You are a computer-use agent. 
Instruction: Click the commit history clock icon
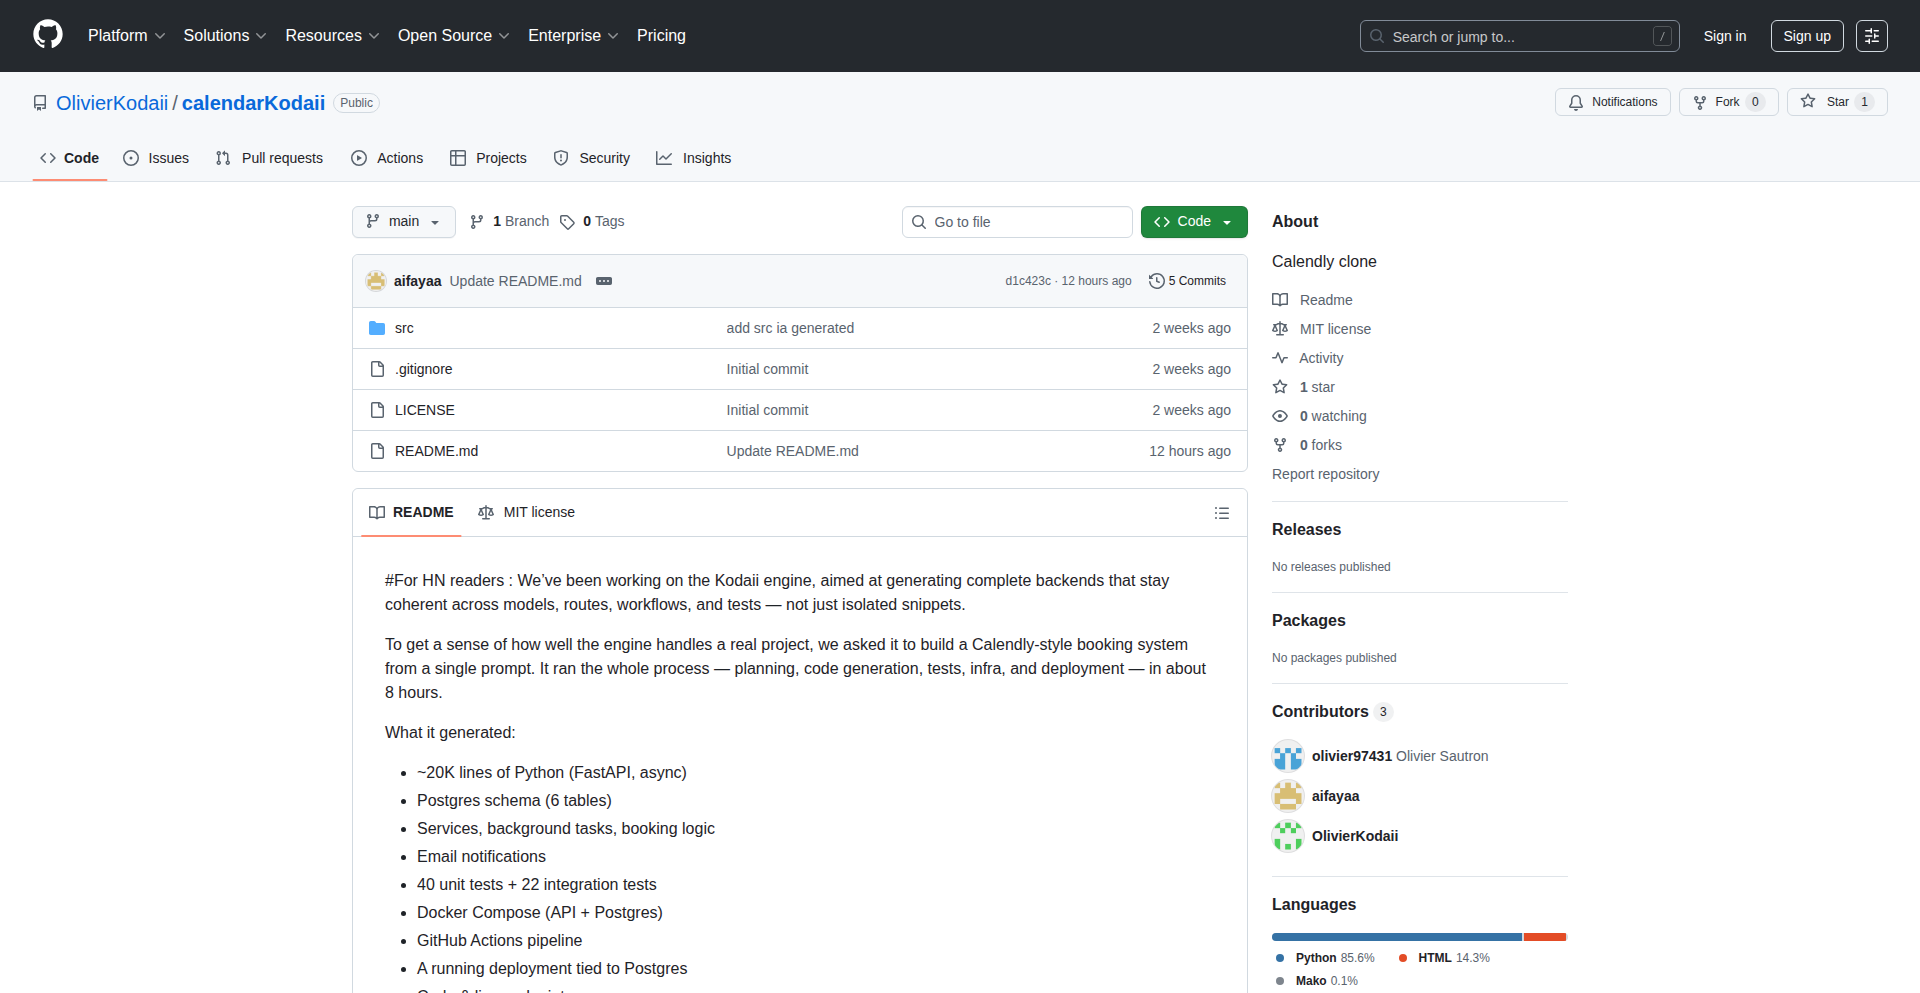click(1157, 281)
